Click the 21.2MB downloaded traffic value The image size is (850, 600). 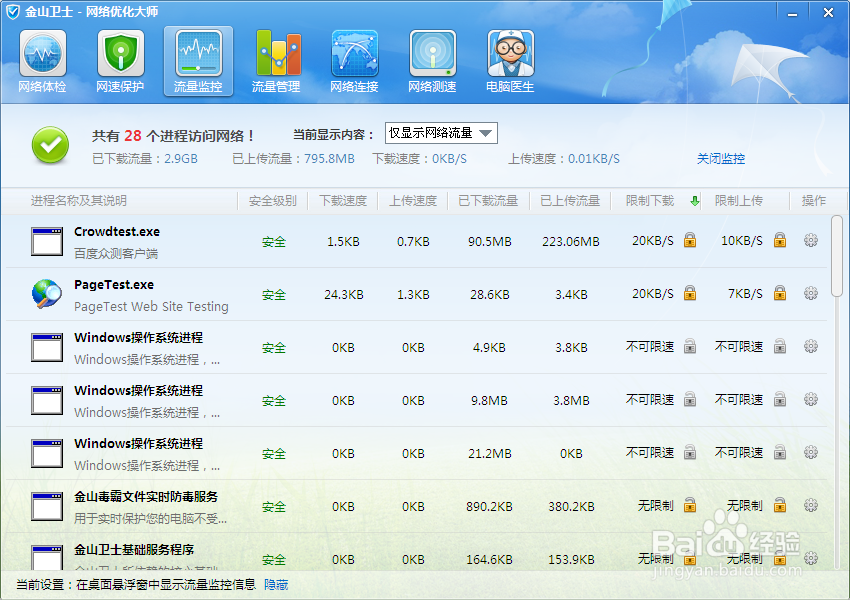pyautogui.click(x=490, y=454)
